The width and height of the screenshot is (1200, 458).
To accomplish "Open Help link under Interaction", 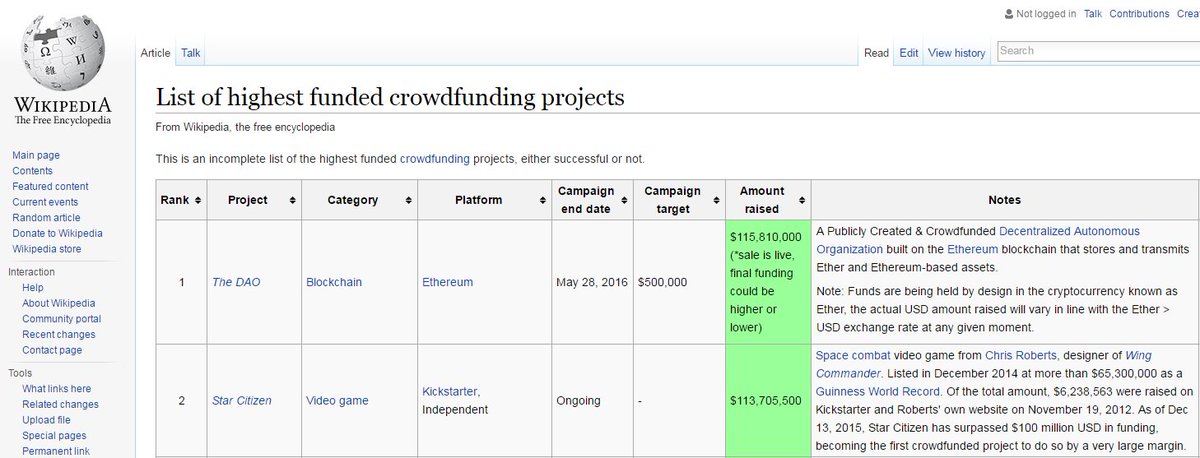I will [33, 288].
